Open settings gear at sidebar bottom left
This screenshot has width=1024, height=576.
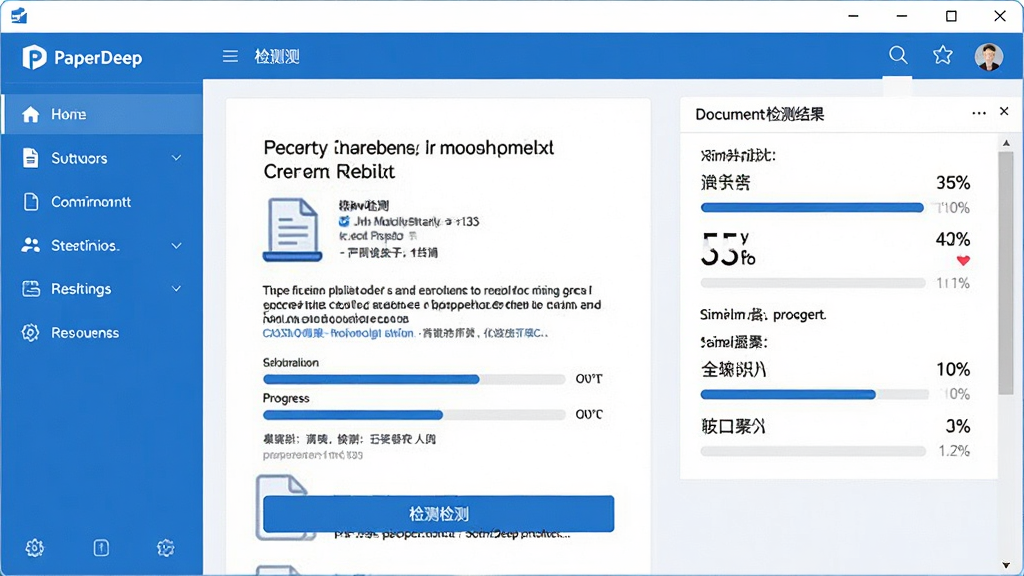[x=35, y=547]
